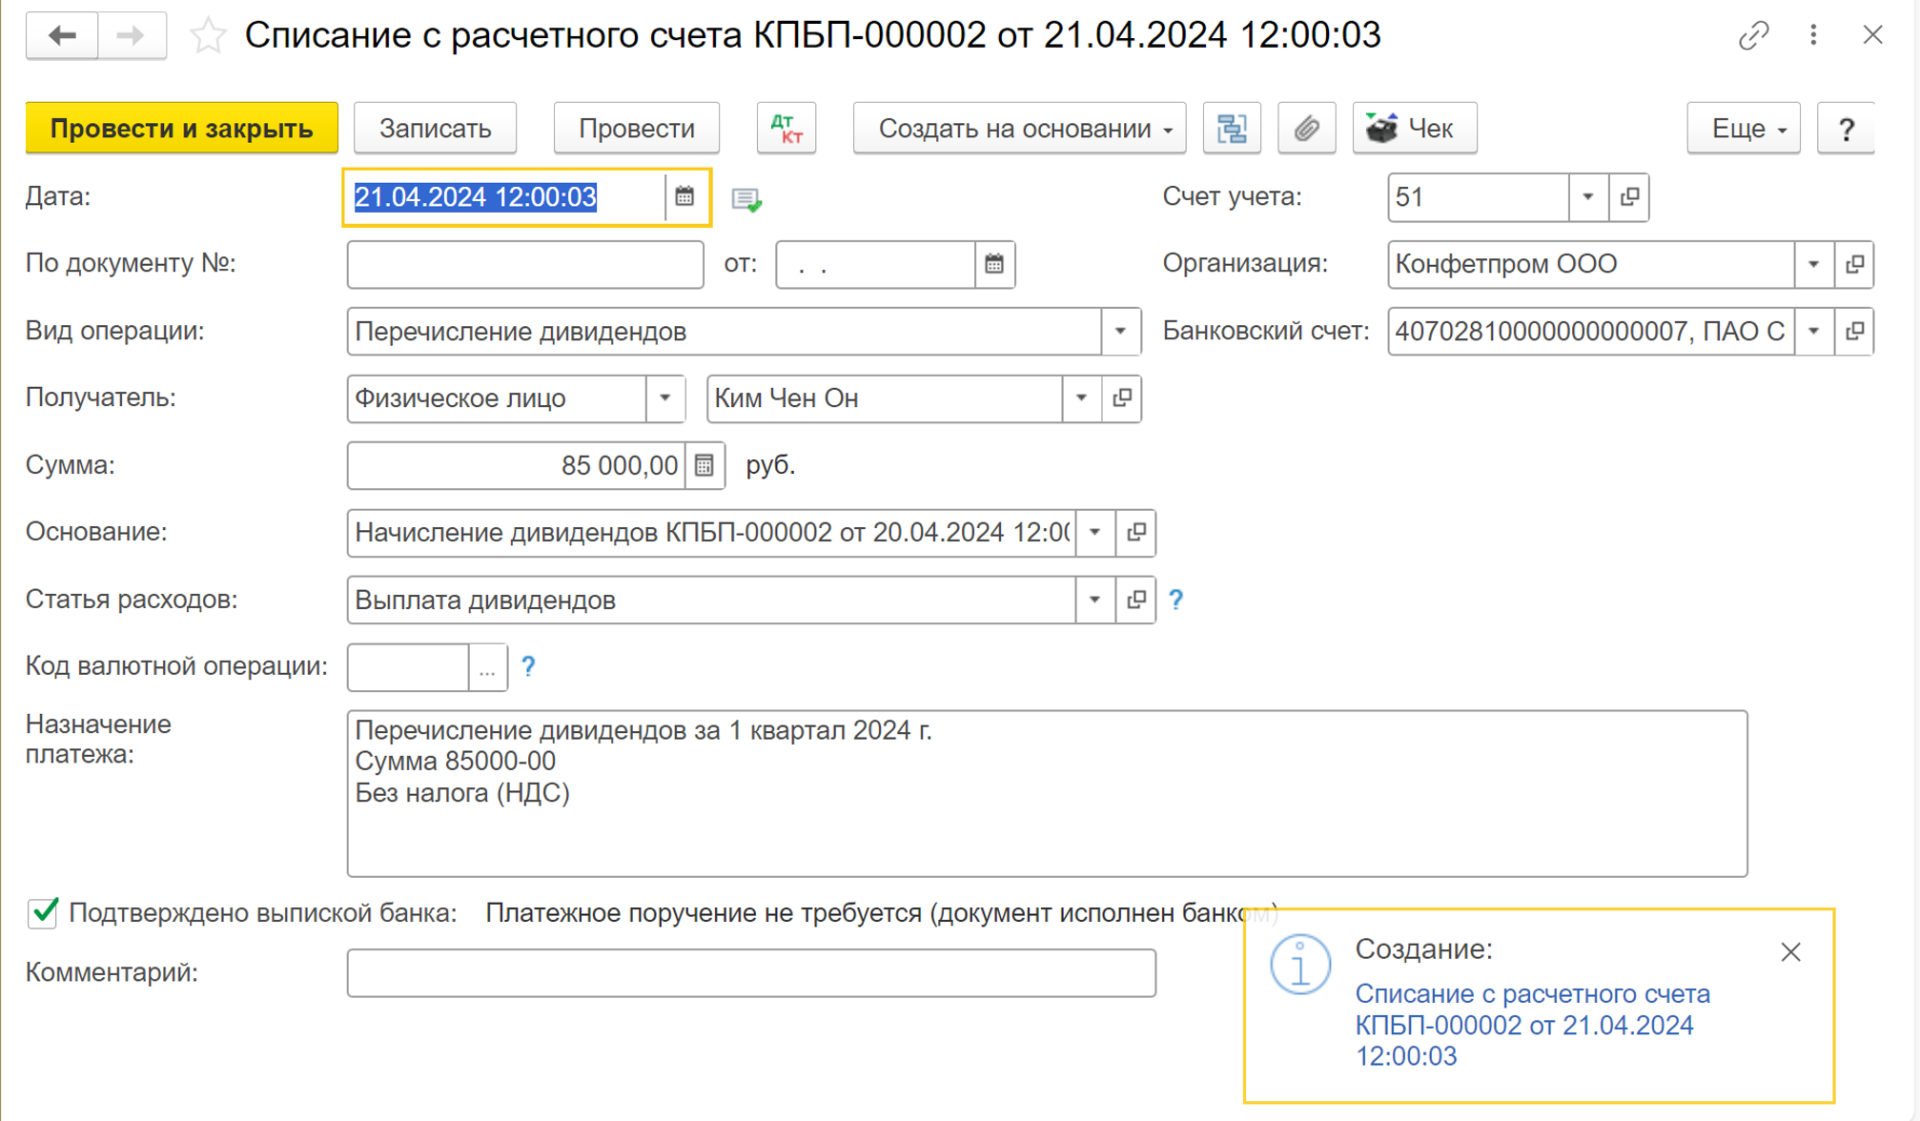Expand the Банковский счет dropdown
Viewport: 1920px width, 1121px height.
[1813, 331]
